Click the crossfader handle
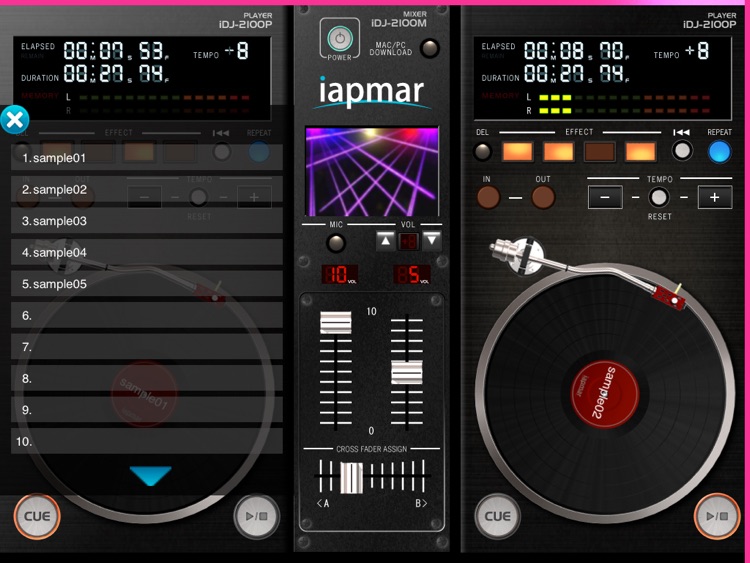This screenshot has width=750, height=563. click(351, 477)
